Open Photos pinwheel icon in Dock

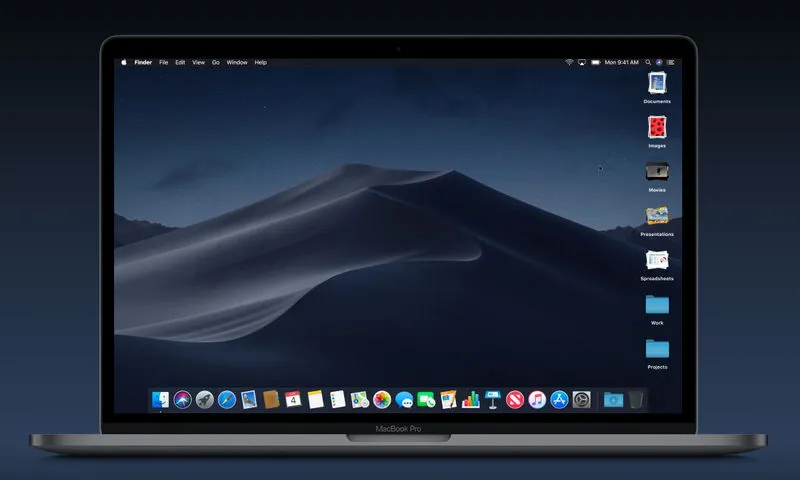tap(382, 399)
